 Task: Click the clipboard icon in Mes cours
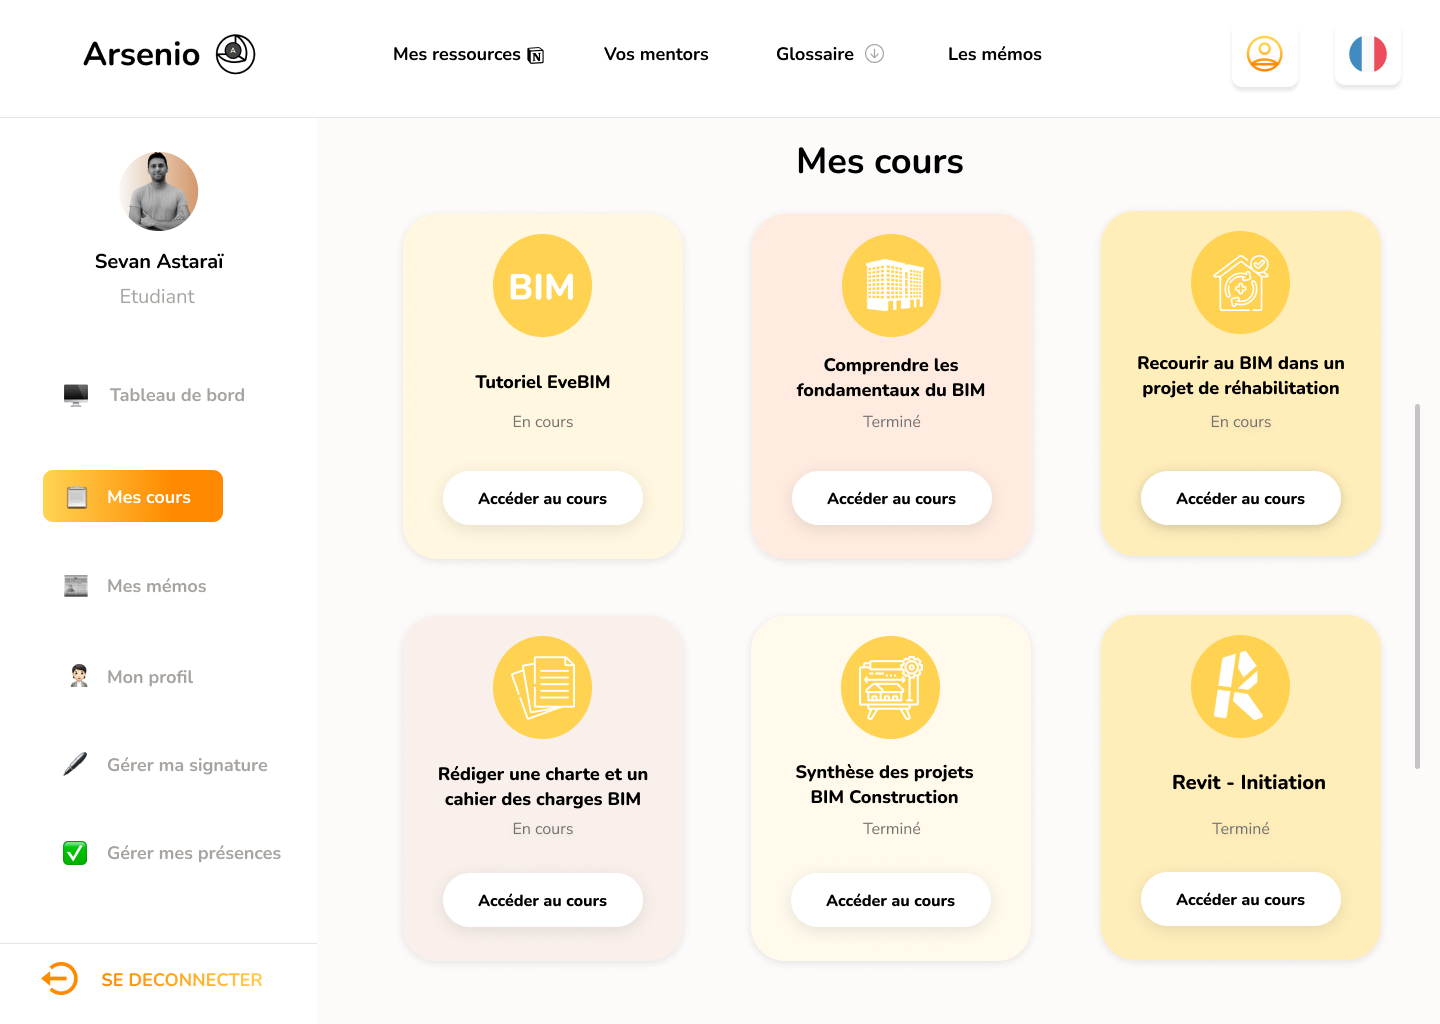(77, 497)
